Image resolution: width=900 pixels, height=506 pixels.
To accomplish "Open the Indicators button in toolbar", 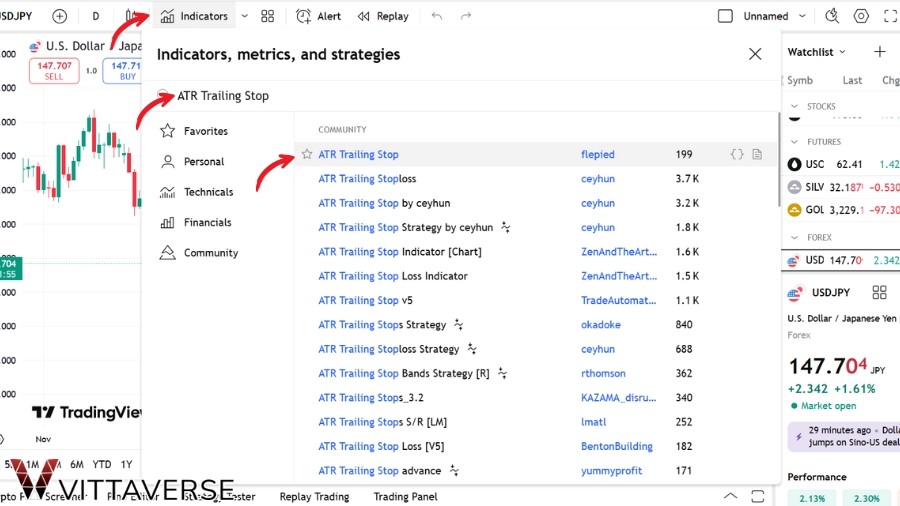I will pyautogui.click(x=194, y=16).
